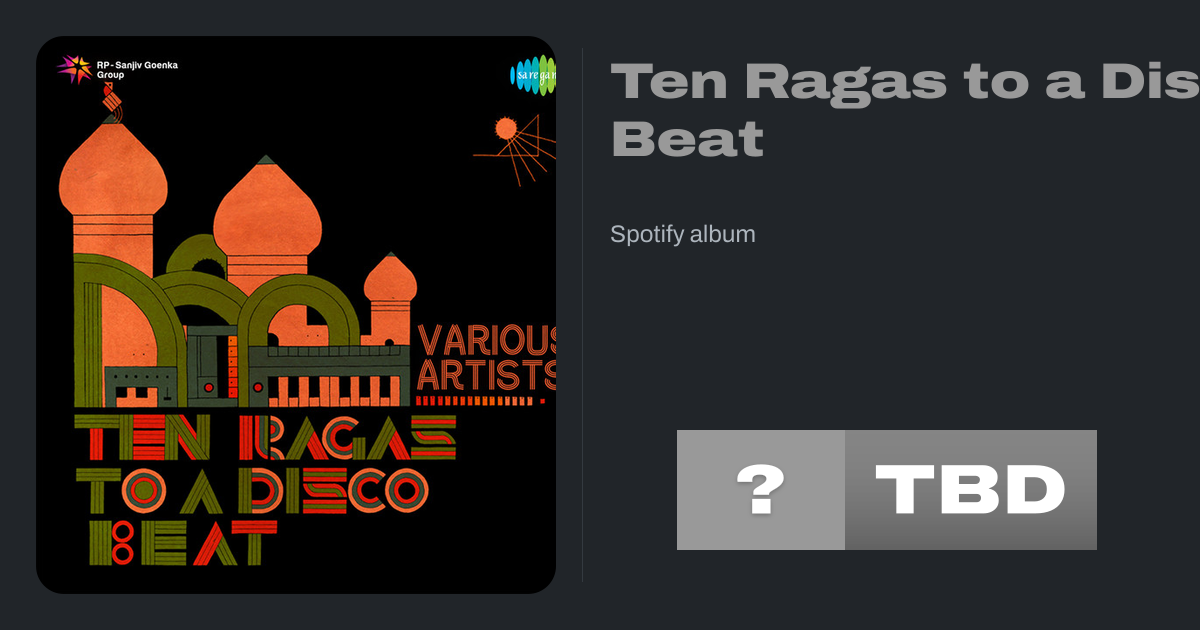Viewport: 1200px width, 630px height.
Task: Click RP-Sanjiv Goenka Group text
Action: click(137, 69)
